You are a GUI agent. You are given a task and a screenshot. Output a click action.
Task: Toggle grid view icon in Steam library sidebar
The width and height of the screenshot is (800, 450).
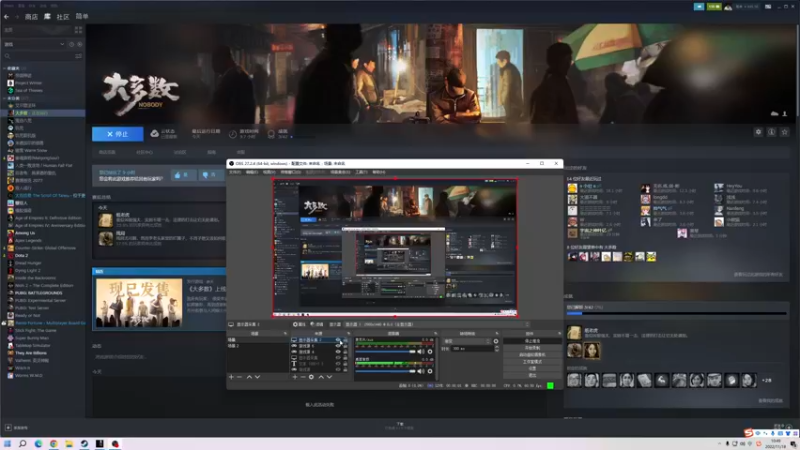tap(78, 30)
